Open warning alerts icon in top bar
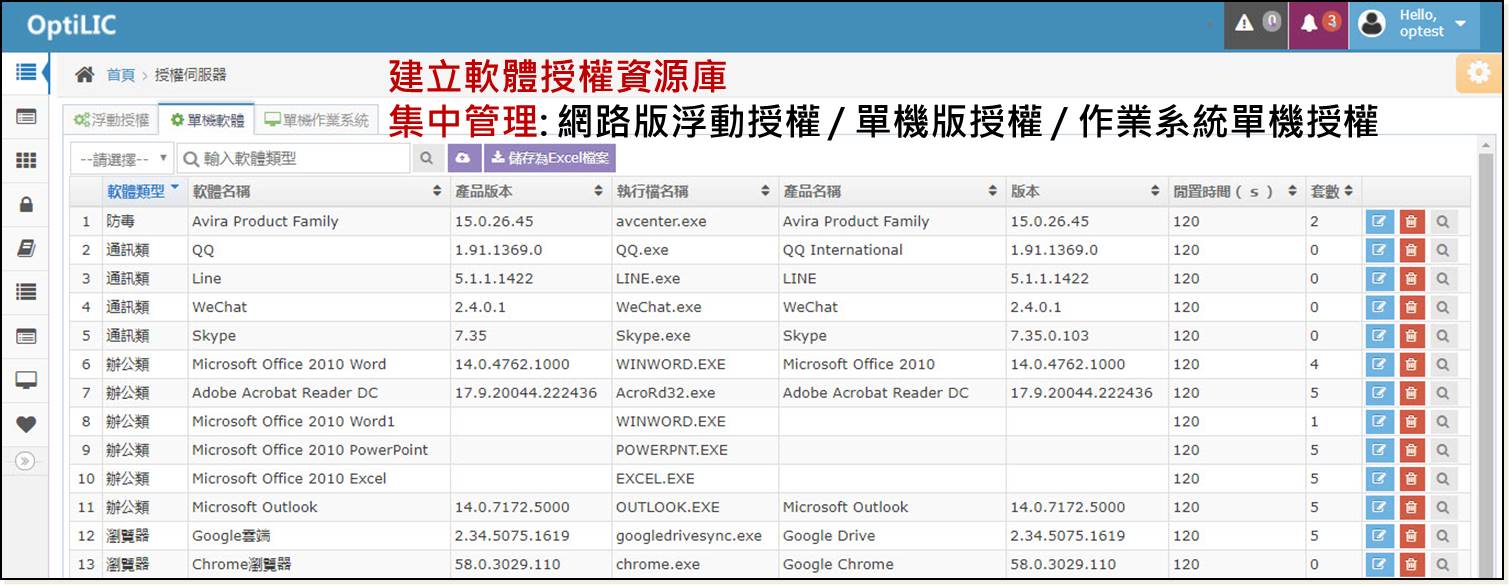The height and width of the screenshot is (585, 1509). (x=1256, y=24)
